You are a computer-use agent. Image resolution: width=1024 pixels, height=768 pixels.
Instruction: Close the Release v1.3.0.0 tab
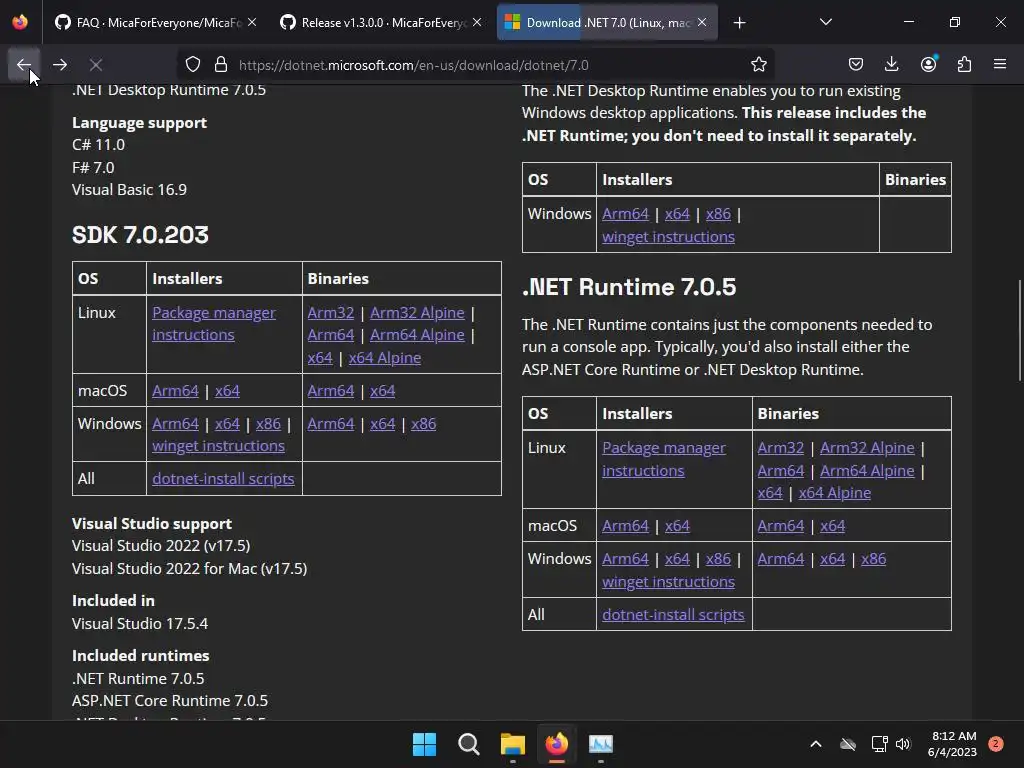point(477,22)
